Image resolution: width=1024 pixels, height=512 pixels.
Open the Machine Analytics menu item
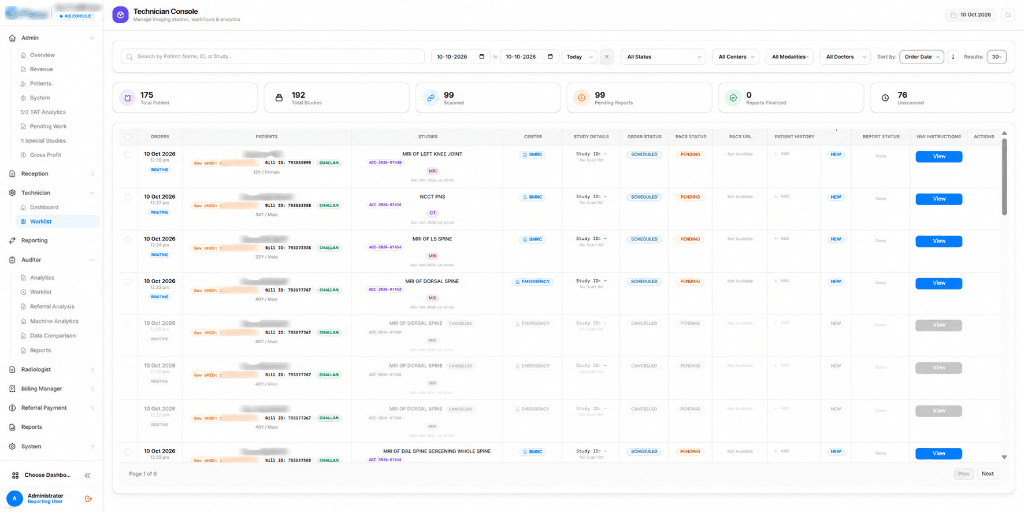coord(54,321)
